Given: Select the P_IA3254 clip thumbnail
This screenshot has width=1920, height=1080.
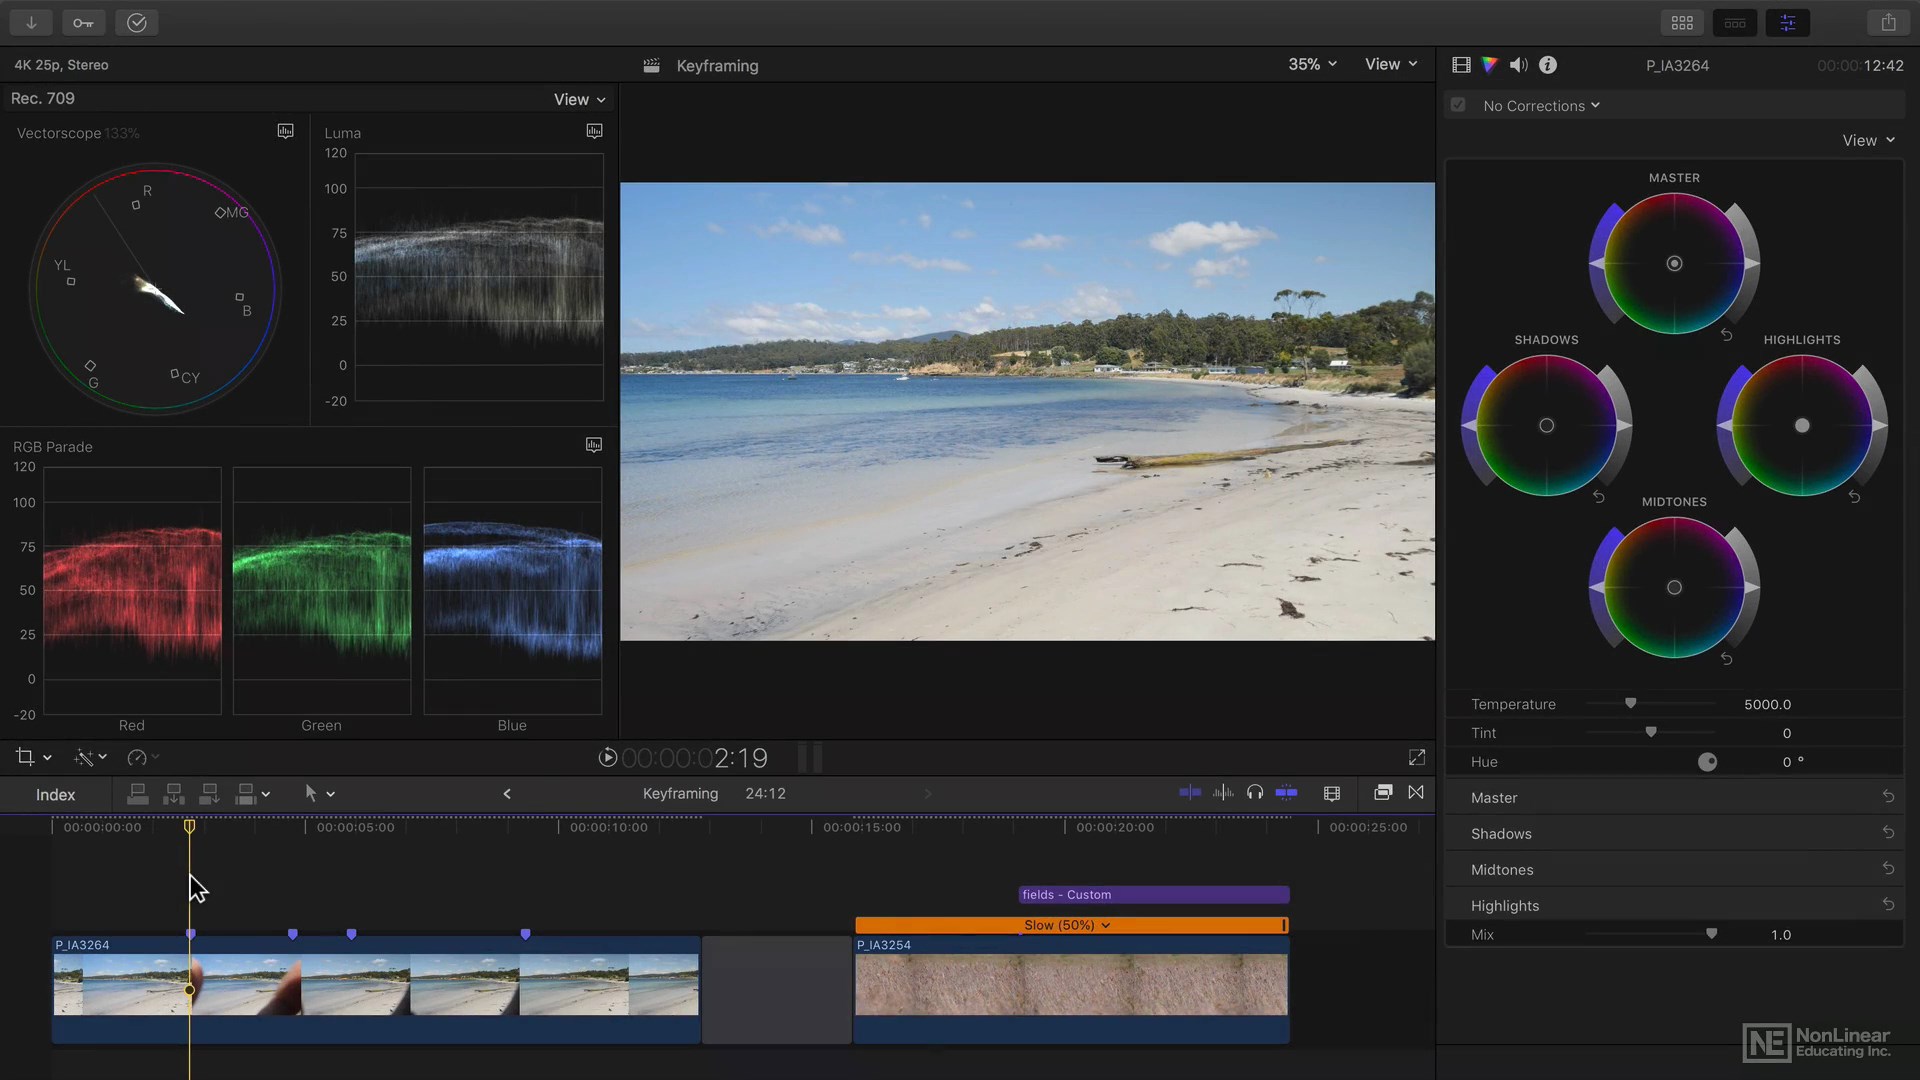Looking at the screenshot, I should click(1070, 984).
